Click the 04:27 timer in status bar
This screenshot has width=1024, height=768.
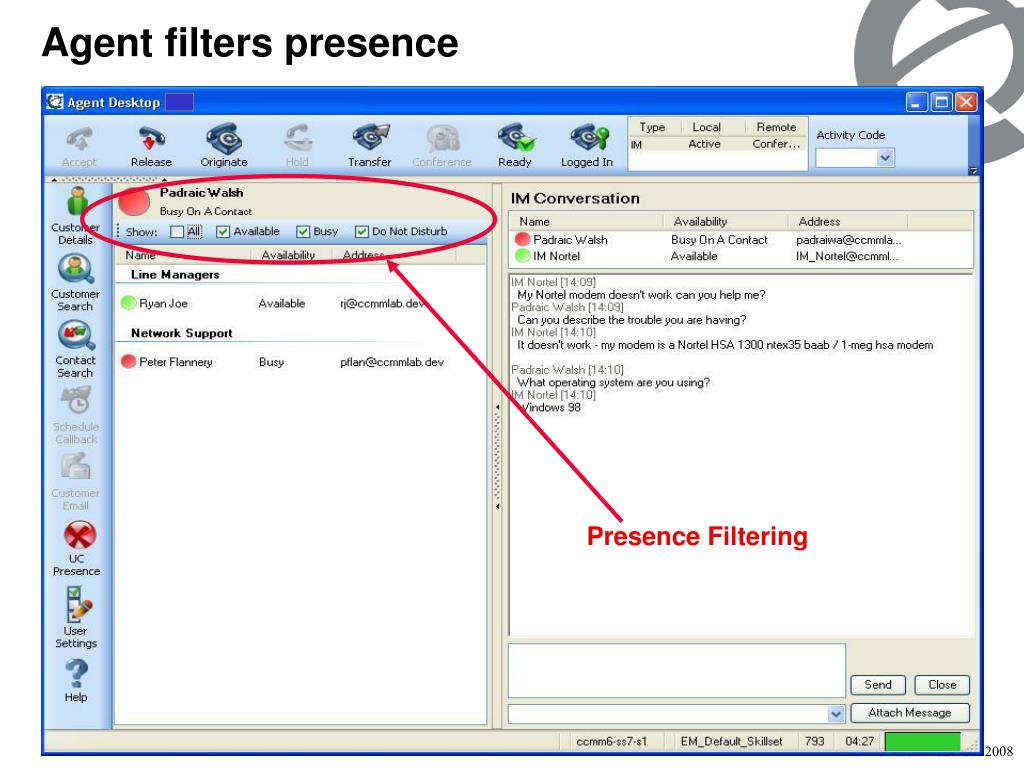click(x=859, y=741)
